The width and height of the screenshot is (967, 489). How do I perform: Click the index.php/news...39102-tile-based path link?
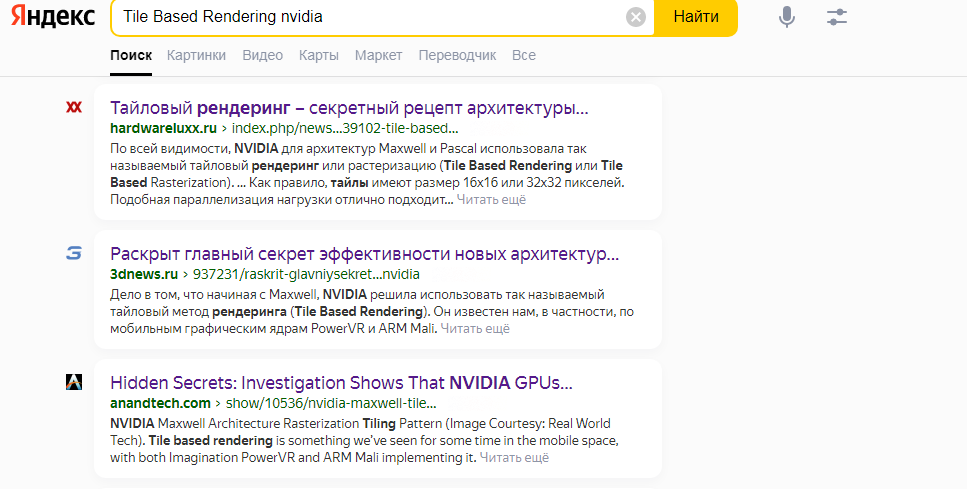pyautogui.click(x=345, y=128)
